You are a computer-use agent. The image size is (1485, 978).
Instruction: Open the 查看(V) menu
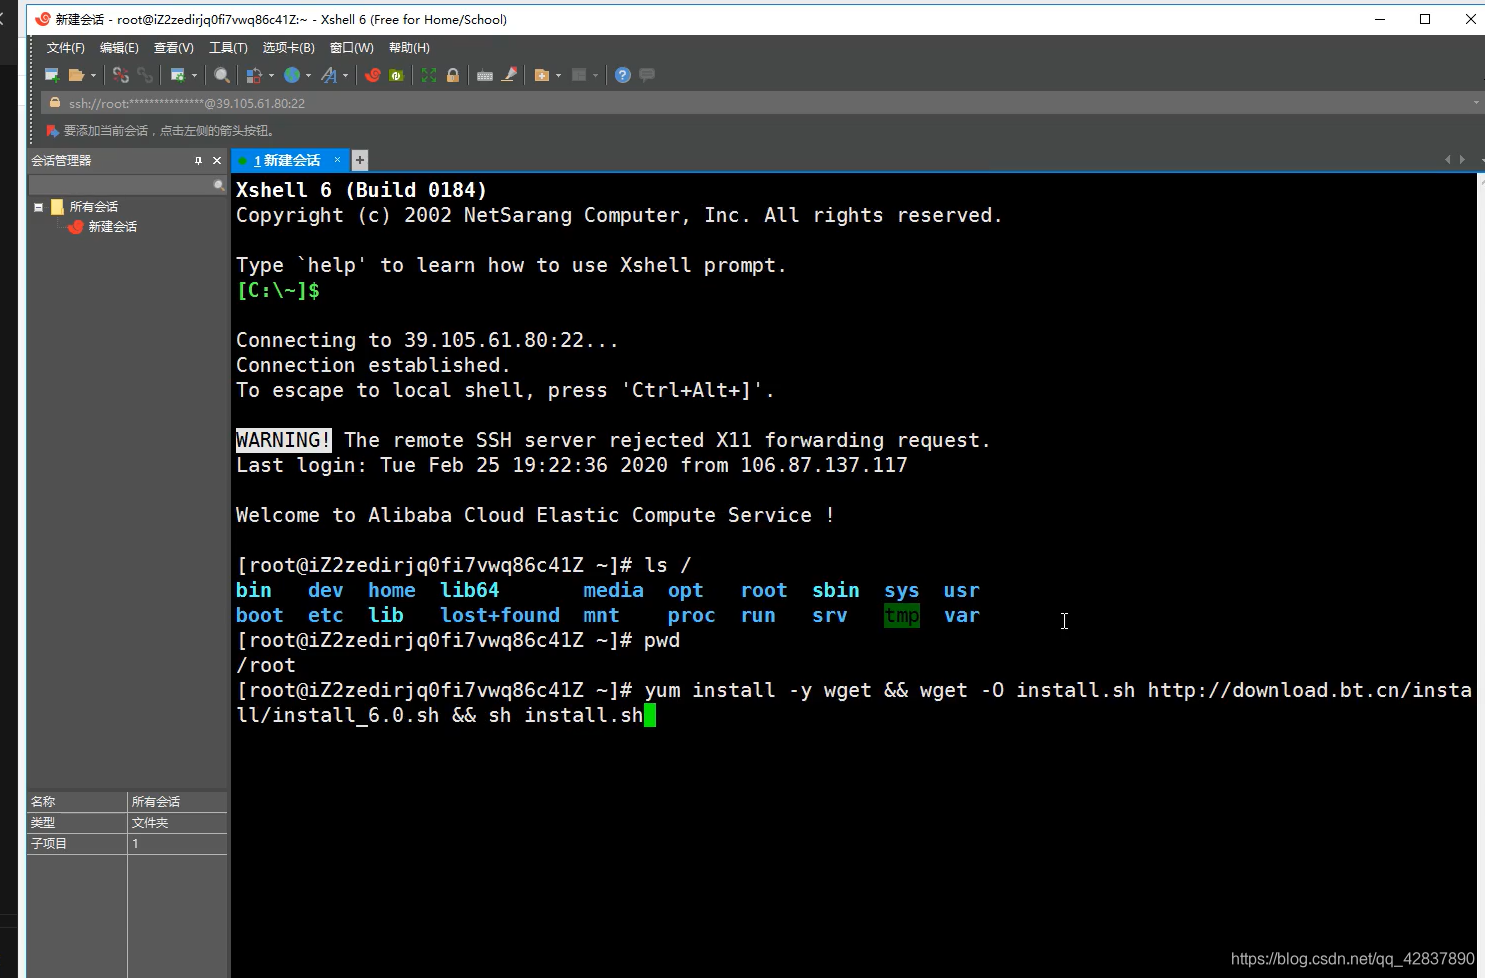click(173, 48)
